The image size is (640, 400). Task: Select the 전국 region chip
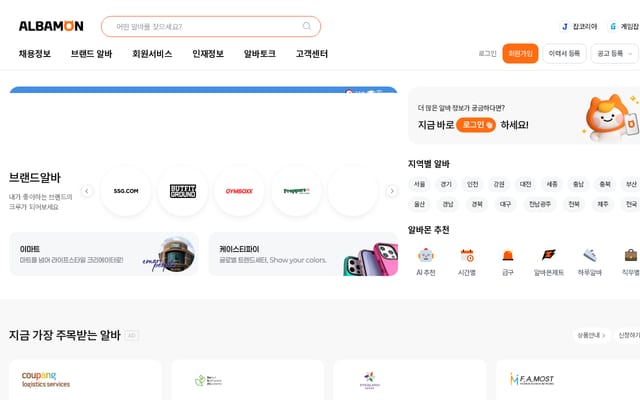(631, 204)
